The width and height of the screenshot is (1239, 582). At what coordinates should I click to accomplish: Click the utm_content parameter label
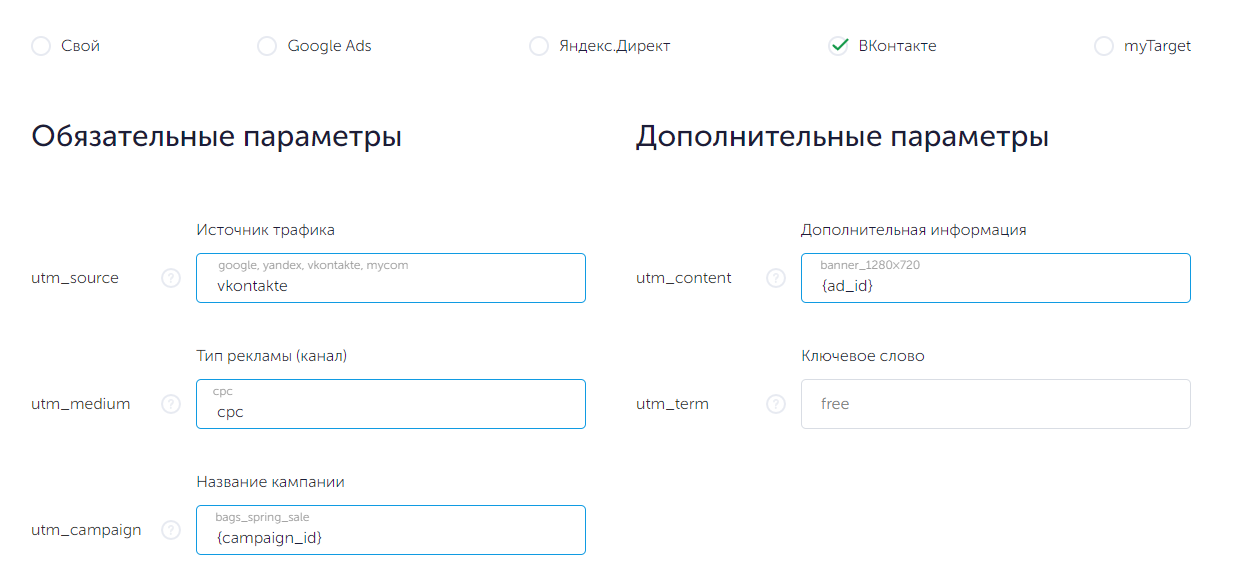(684, 278)
